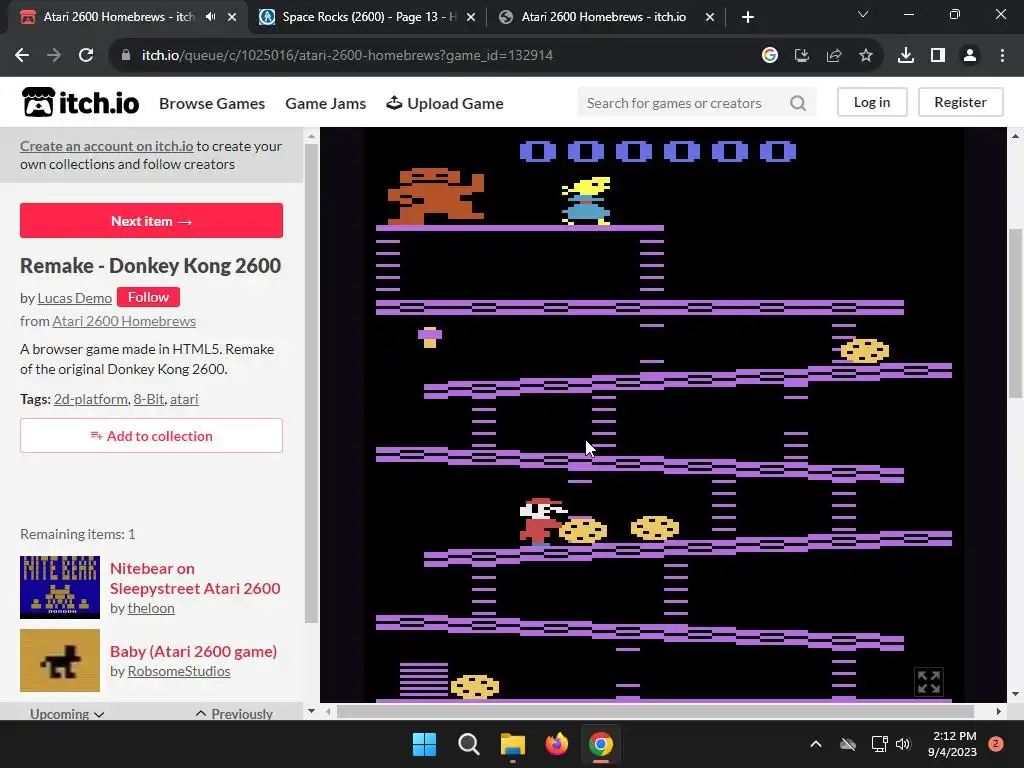Open Nitebear on Sleepystreet Atari 2600 title
The width and height of the screenshot is (1024, 768).
coord(195,579)
